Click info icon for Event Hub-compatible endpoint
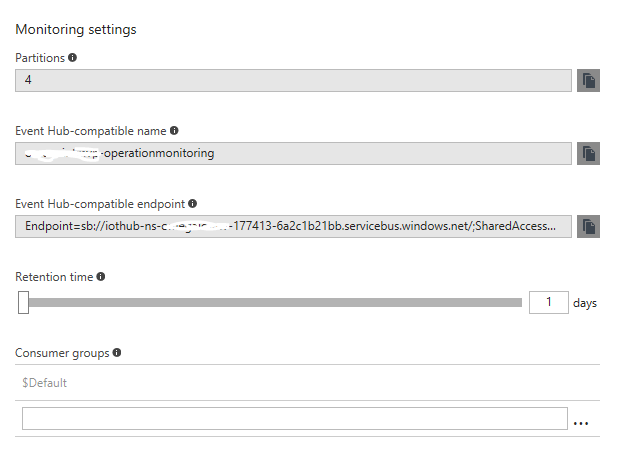The image size is (629, 452). pos(192,204)
